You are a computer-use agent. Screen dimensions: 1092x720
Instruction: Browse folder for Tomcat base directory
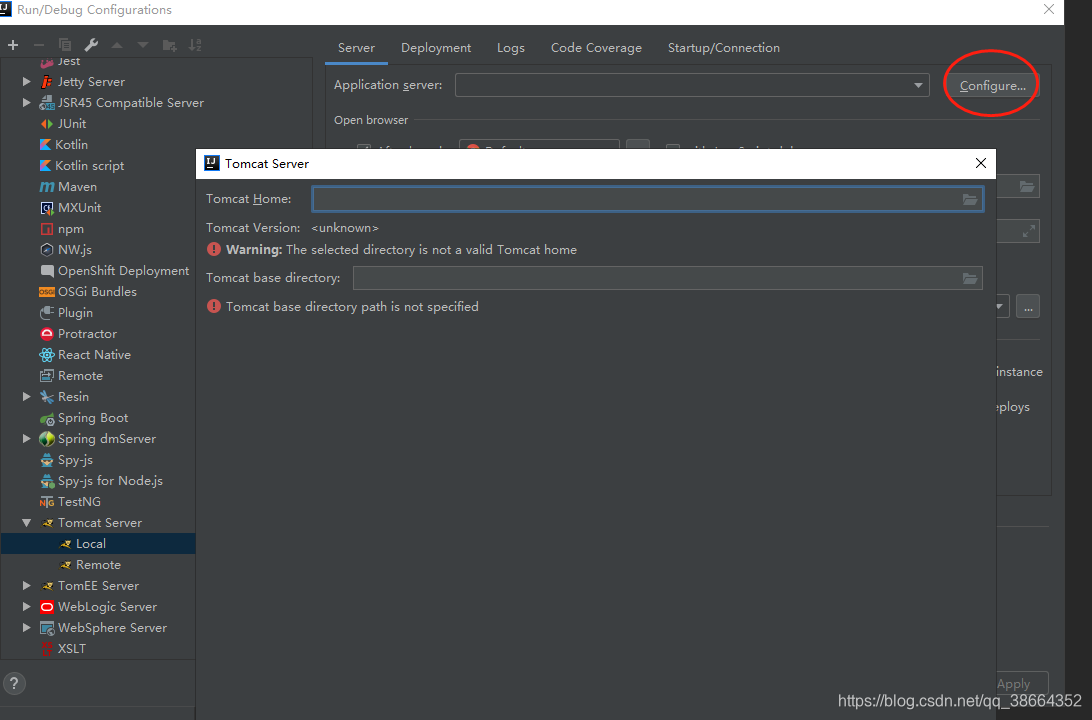click(x=969, y=278)
